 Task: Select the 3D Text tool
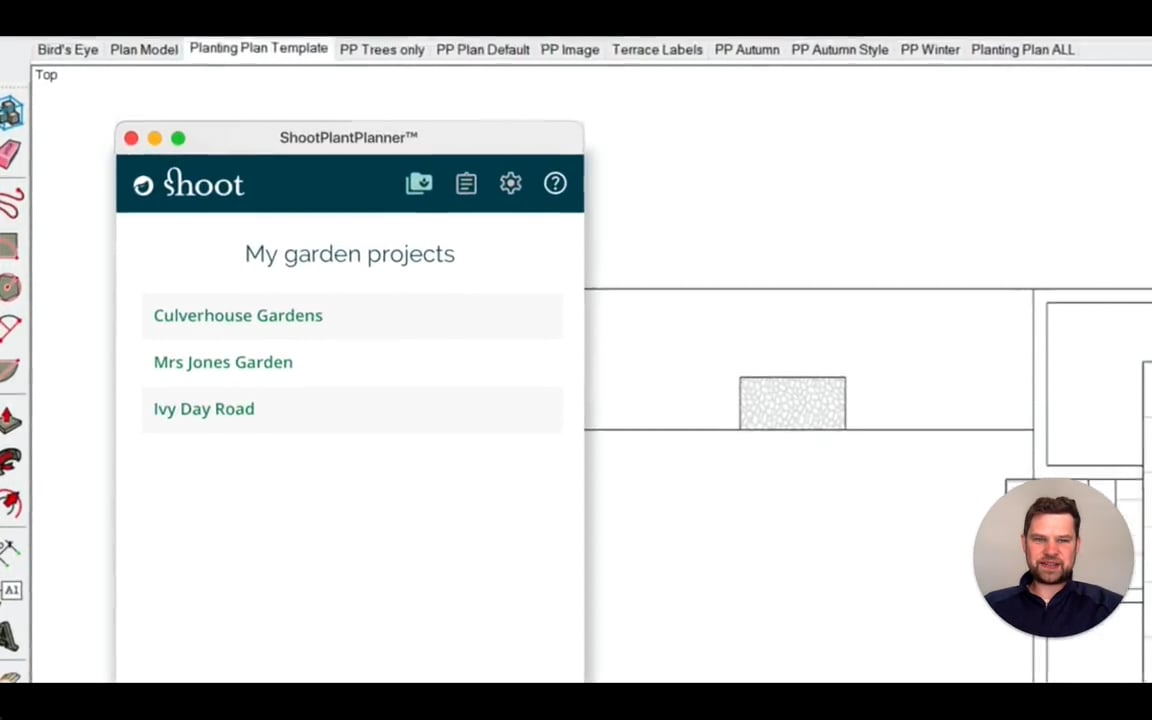(9, 636)
